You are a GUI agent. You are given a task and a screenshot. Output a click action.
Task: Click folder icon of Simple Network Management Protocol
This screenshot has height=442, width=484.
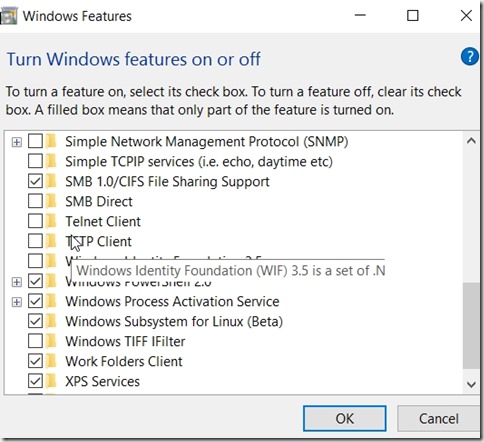[51, 141]
